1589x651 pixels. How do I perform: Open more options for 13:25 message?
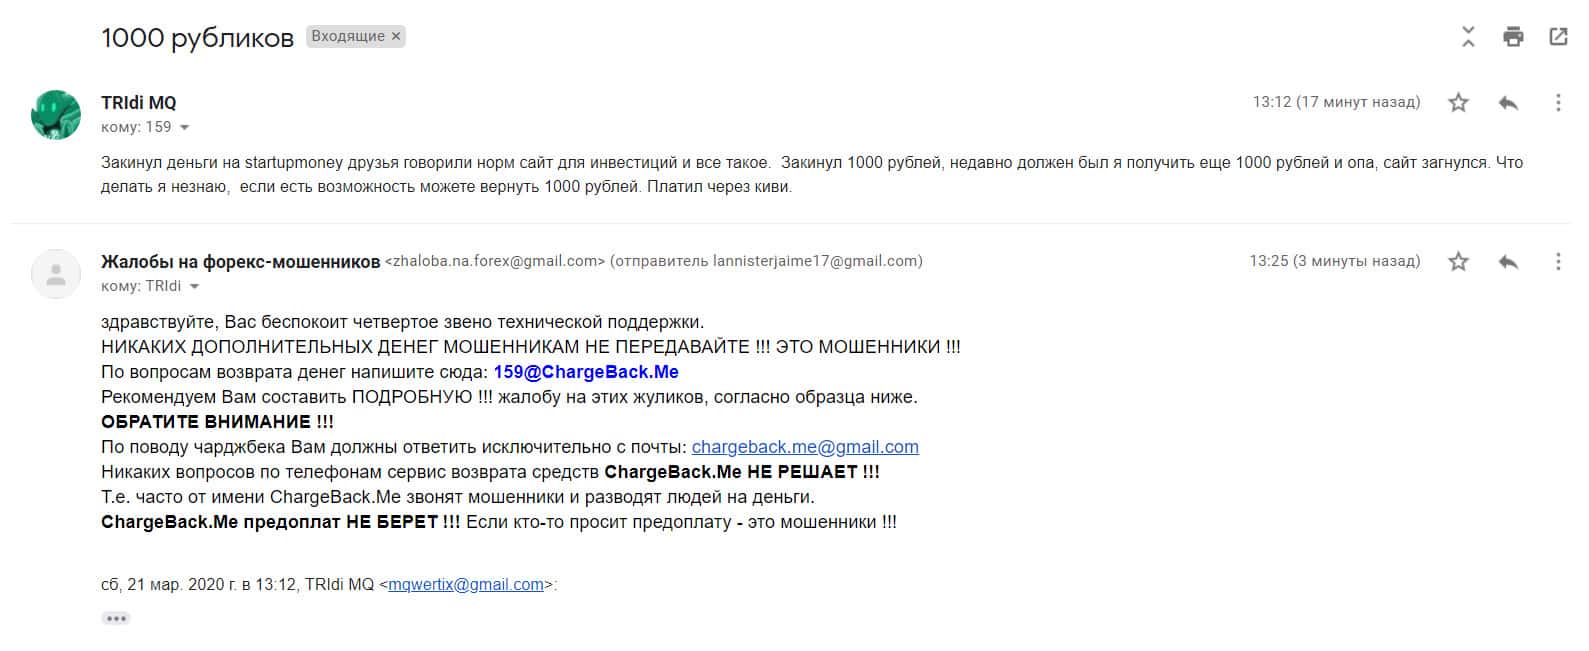[1558, 261]
